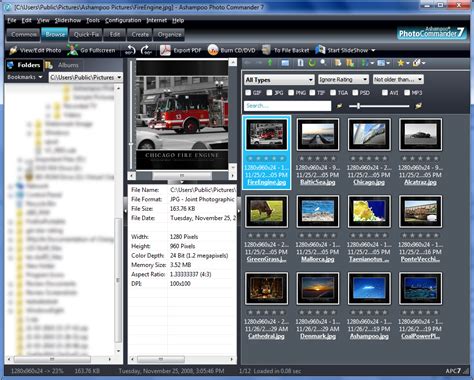474x380 pixels.
Task: Click the second orange move-files icon
Action: (350, 63)
